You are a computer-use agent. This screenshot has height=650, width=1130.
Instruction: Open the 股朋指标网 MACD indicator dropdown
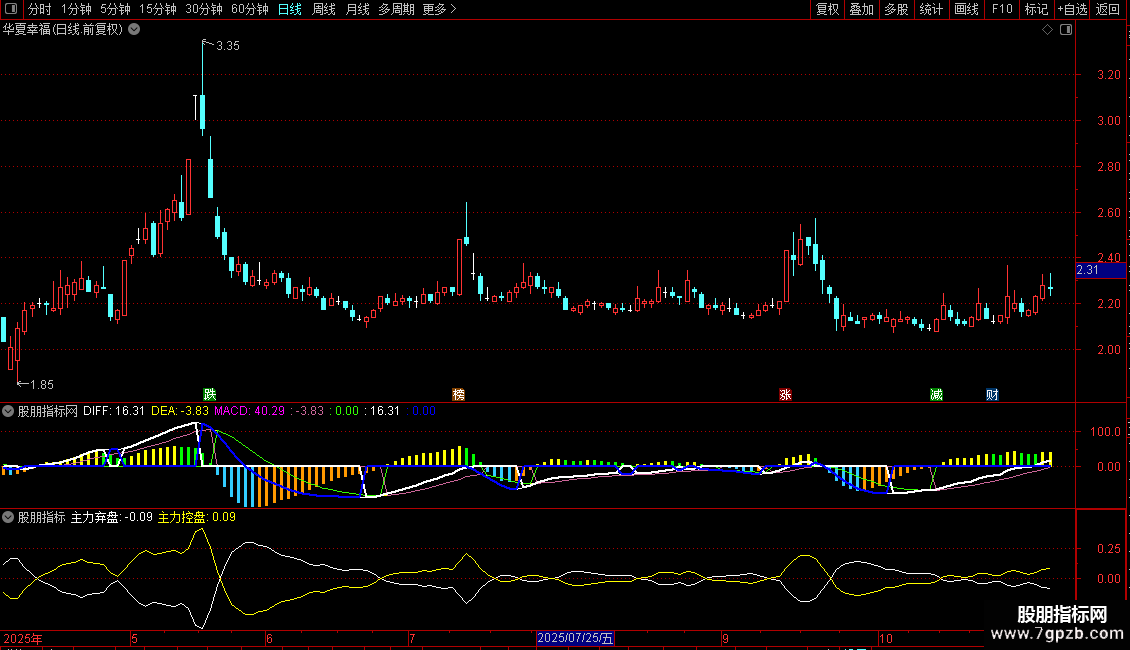[x=8, y=410]
